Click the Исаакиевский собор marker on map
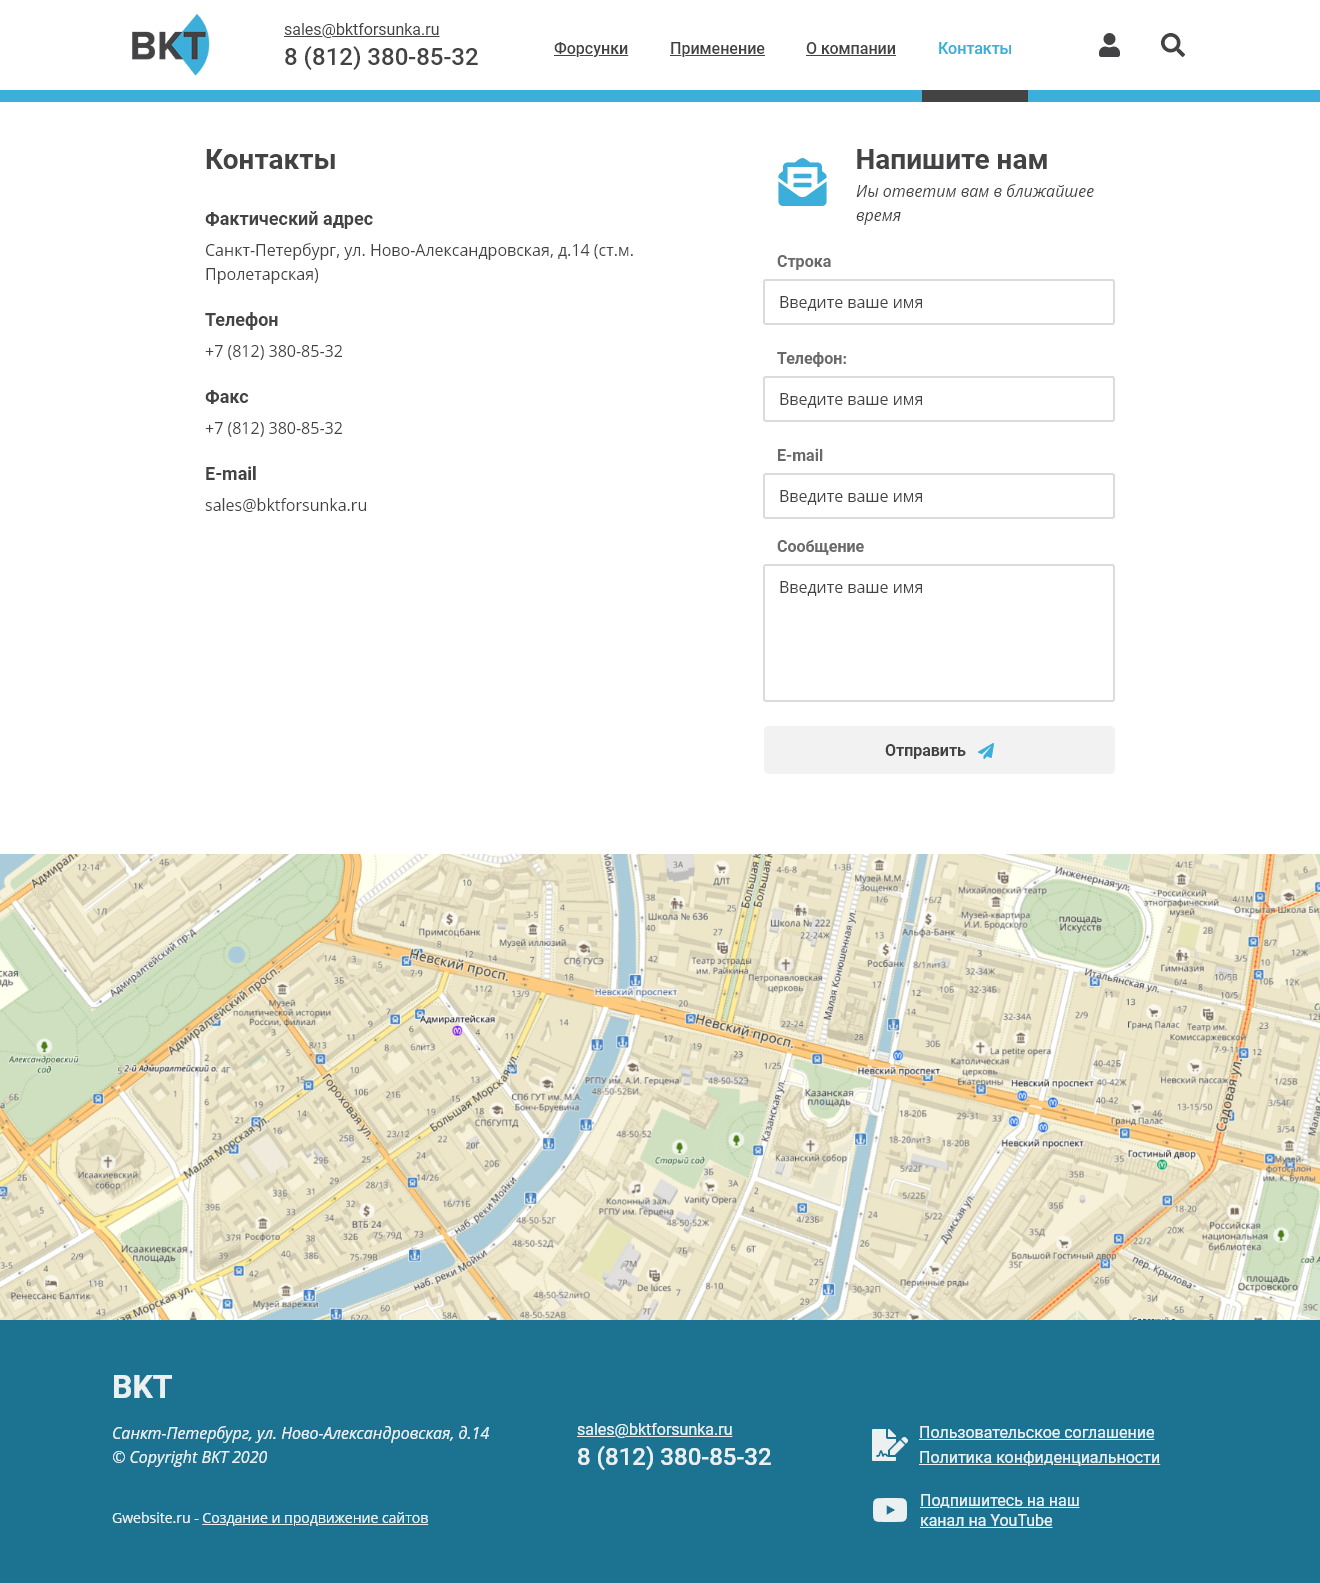 click(x=108, y=1162)
